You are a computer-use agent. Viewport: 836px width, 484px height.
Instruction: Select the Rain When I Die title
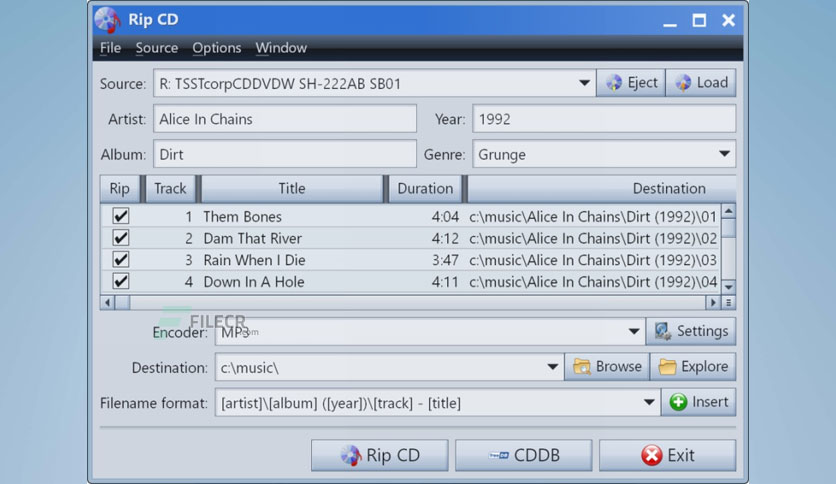pos(254,260)
